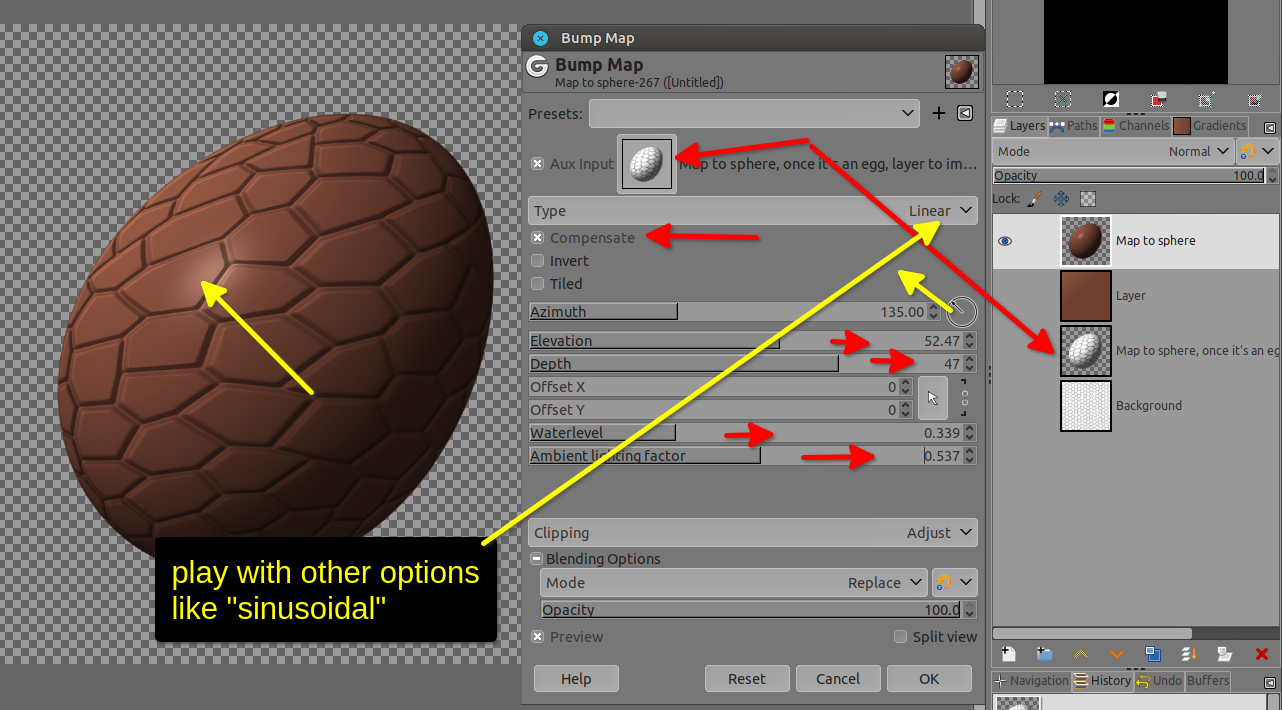Click the offset X/Y chain link icon
1282x710 pixels.
[x=964, y=398]
